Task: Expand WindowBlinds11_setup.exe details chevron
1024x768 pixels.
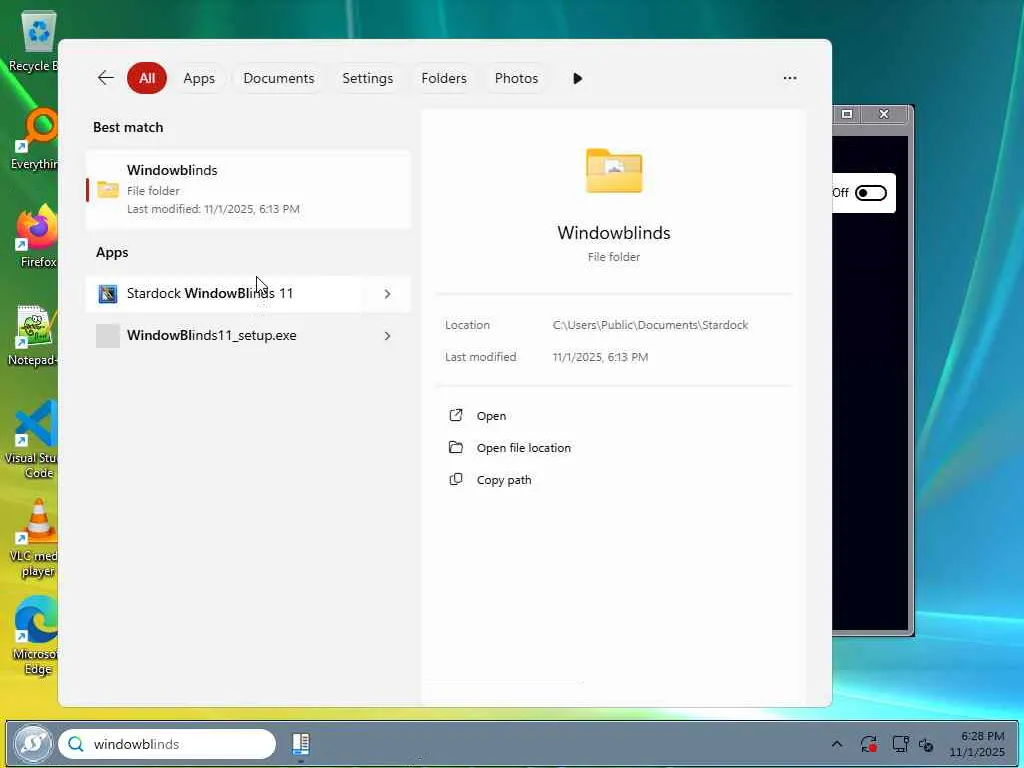Action: click(387, 336)
